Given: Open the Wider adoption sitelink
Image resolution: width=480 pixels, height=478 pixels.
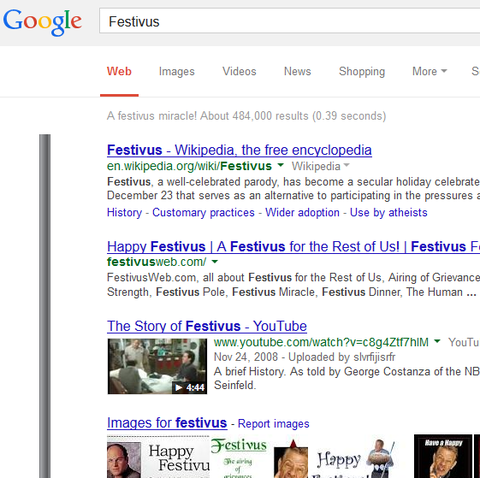Looking at the screenshot, I should coord(302,213).
